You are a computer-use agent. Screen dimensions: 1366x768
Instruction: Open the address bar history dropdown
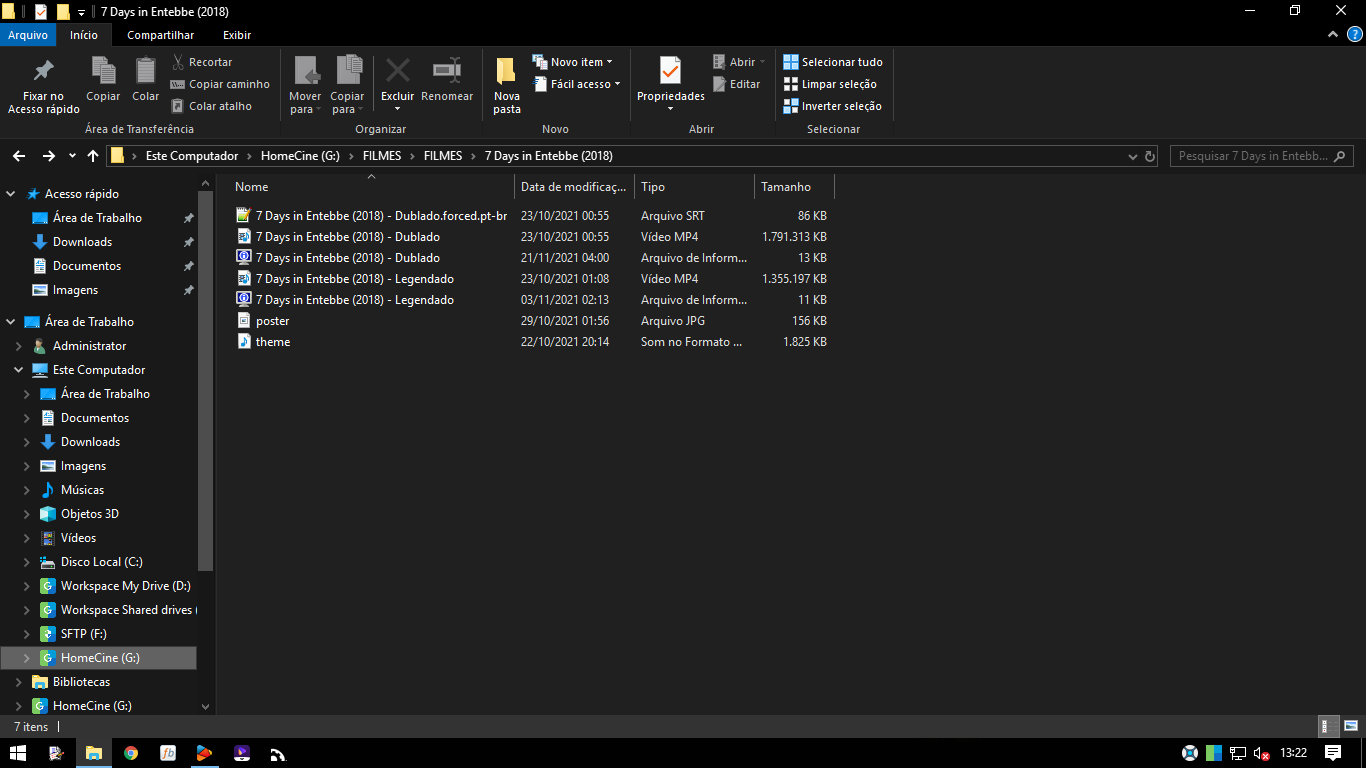click(1132, 156)
